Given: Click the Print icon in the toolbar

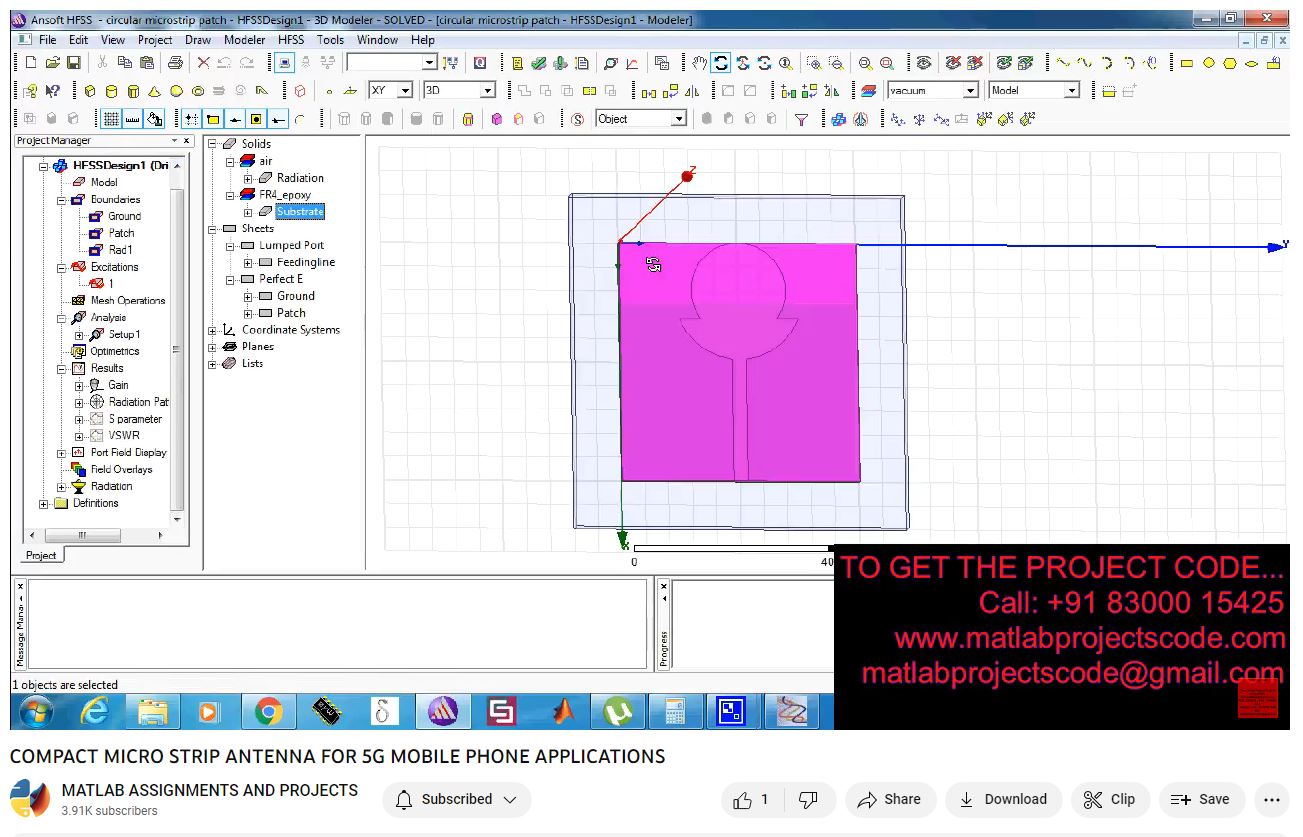Looking at the screenshot, I should click(x=175, y=63).
